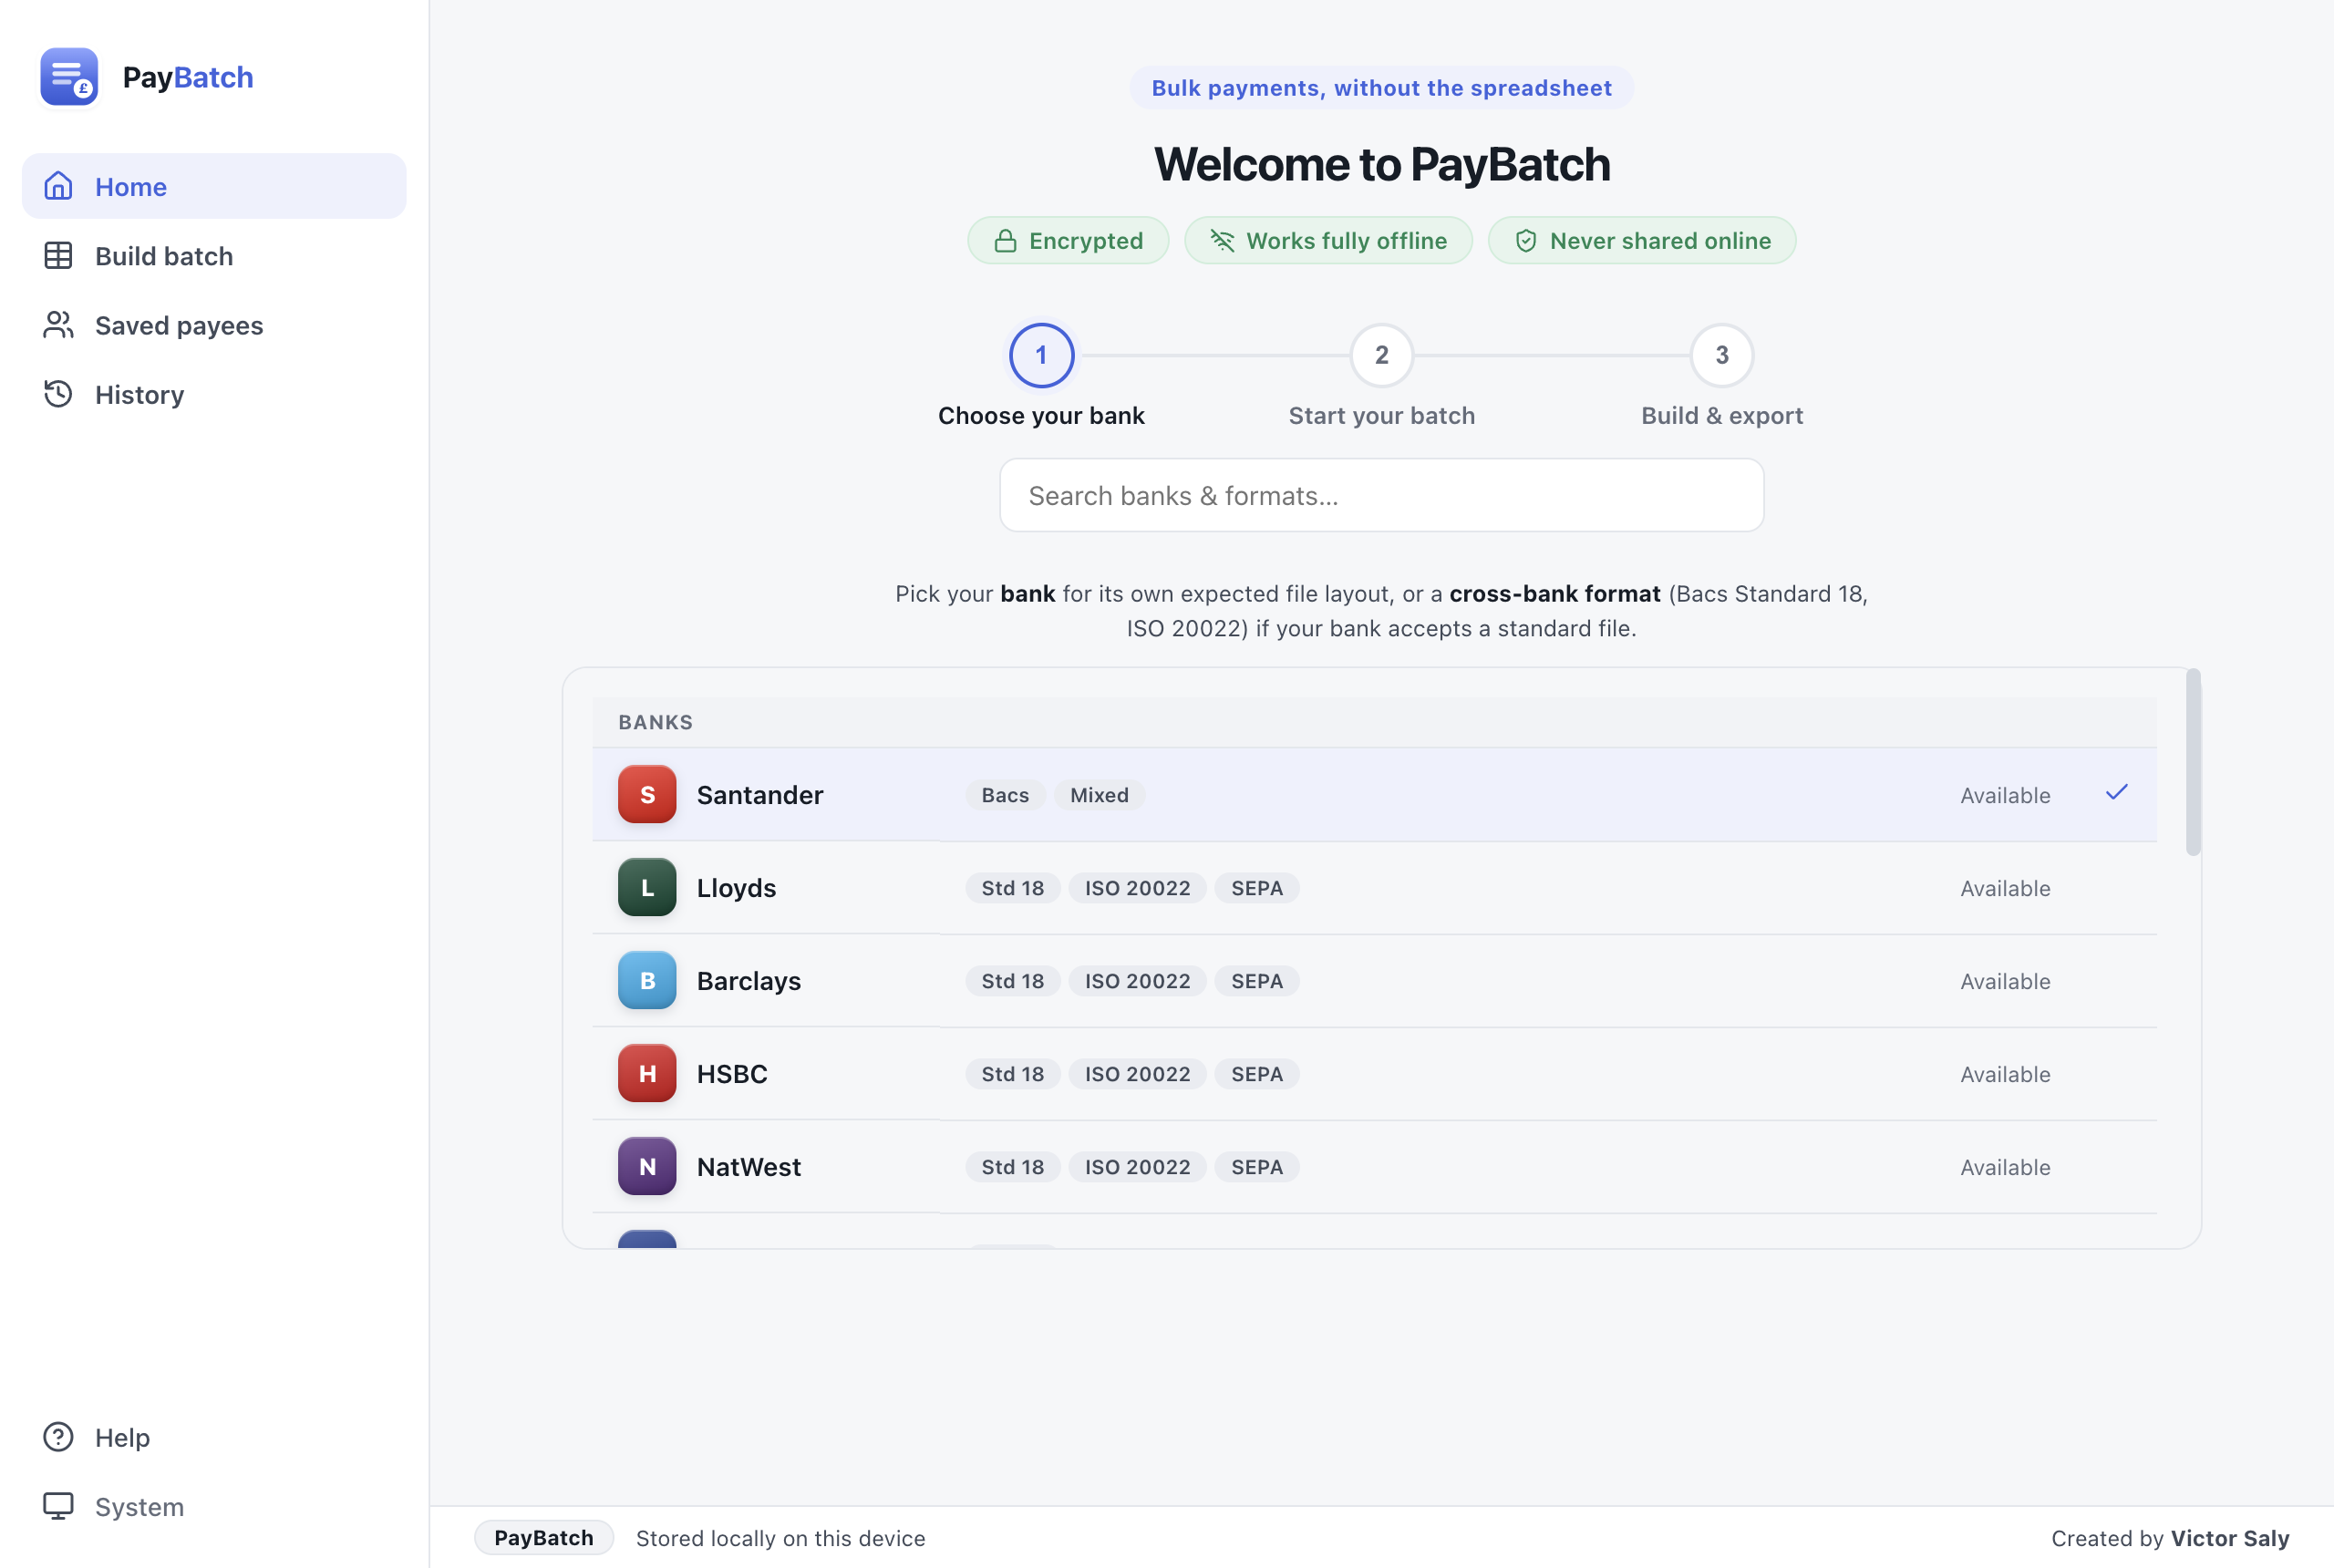Click Available status on Lloyds row
The height and width of the screenshot is (1568, 2334).
2005,888
